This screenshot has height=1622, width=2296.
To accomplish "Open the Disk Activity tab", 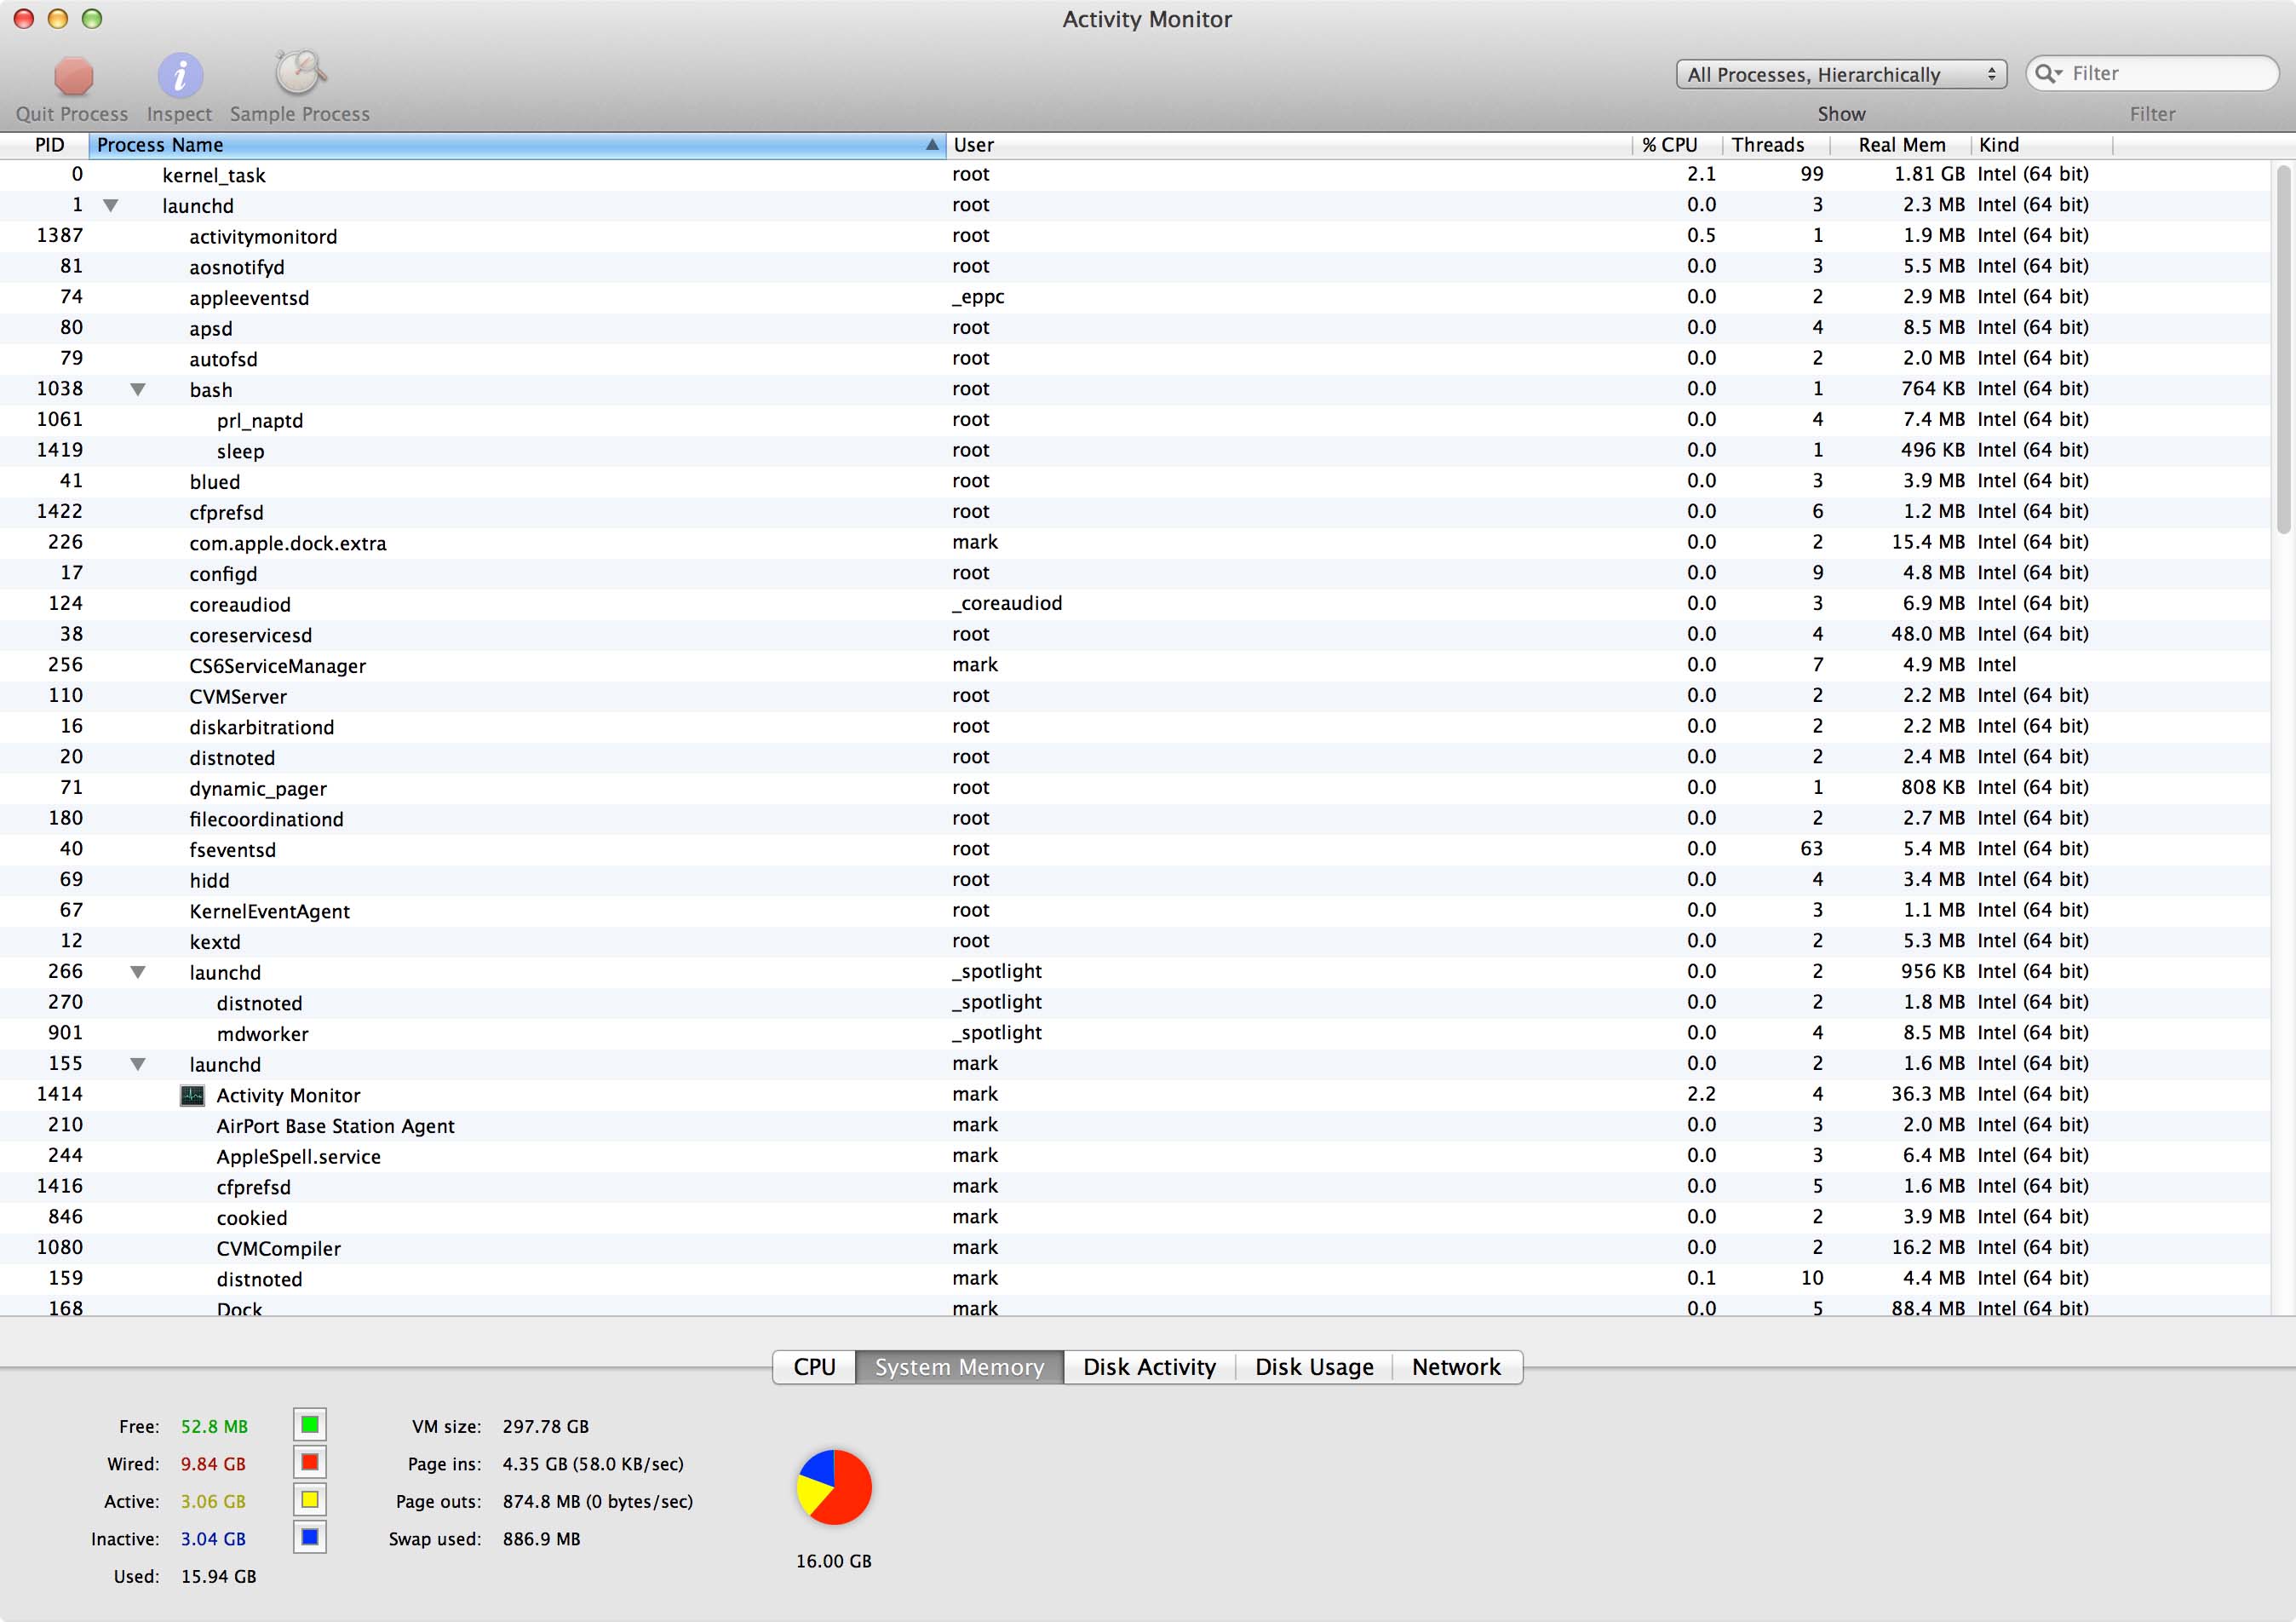I will (1149, 1367).
